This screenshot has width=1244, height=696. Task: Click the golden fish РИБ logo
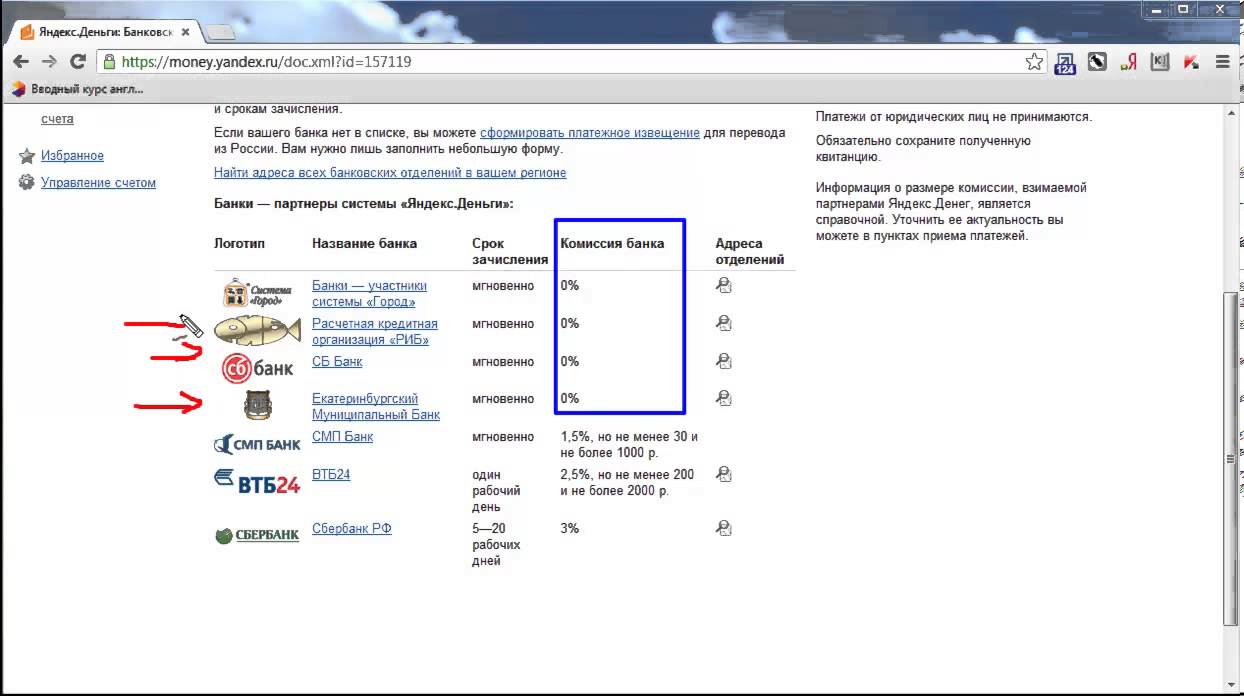click(258, 330)
